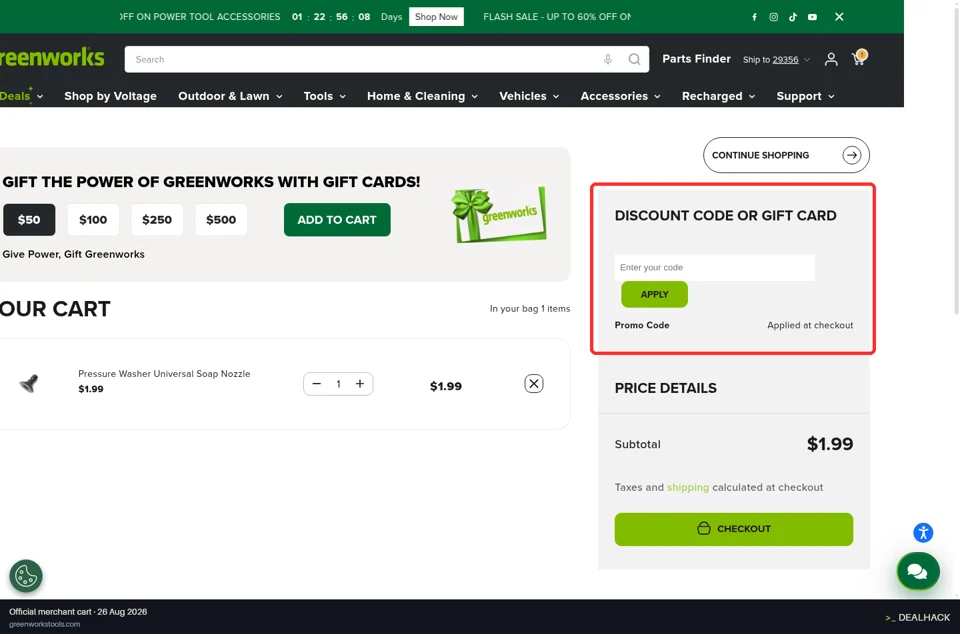960x634 pixels.
Task: Open the shipping link
Action: coord(688,487)
